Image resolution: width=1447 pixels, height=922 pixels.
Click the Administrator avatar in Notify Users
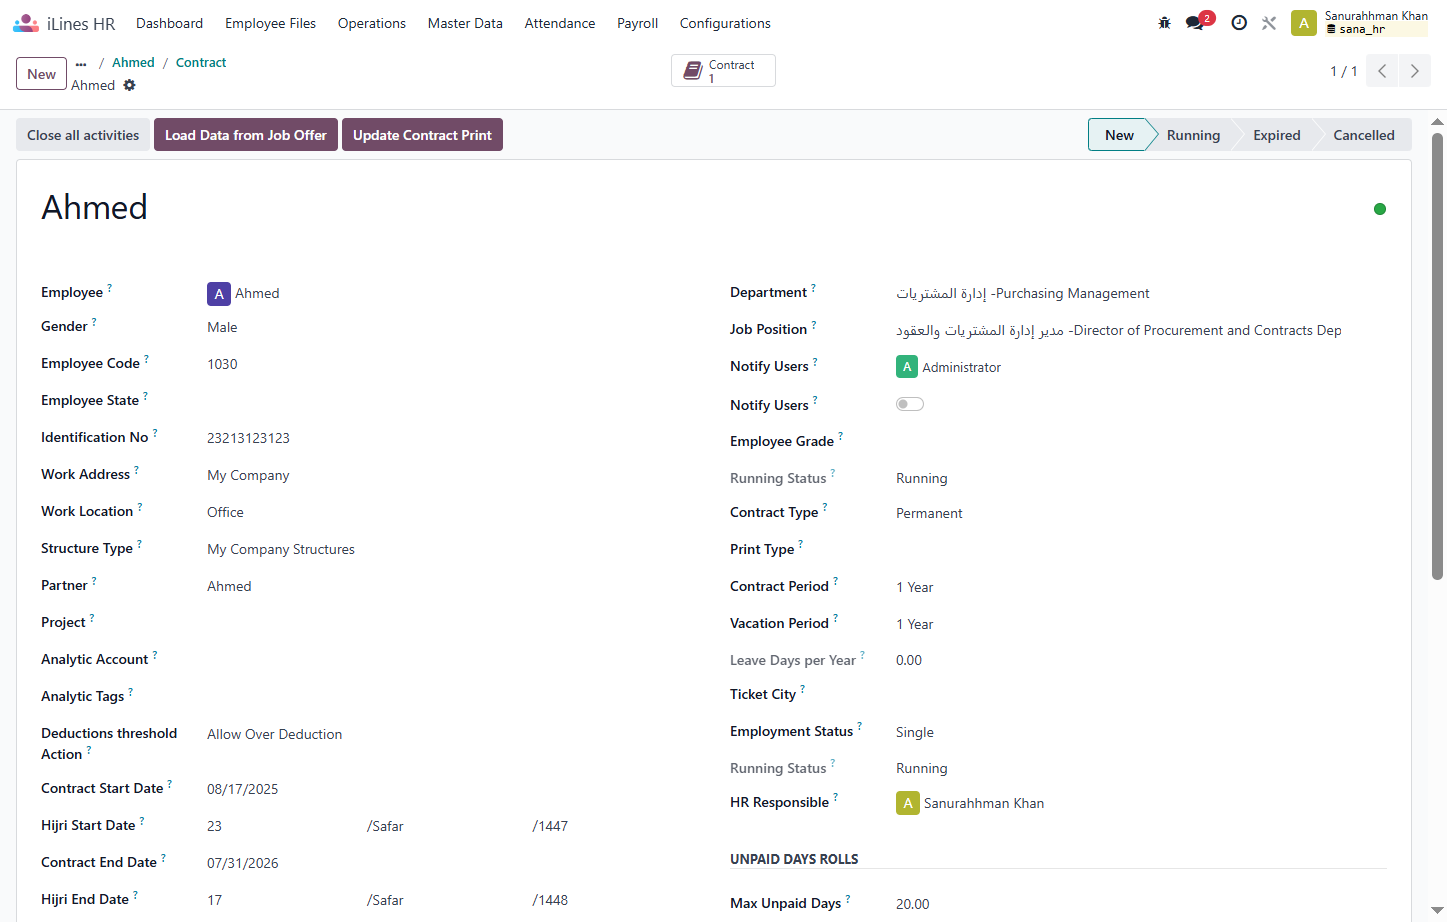(907, 367)
